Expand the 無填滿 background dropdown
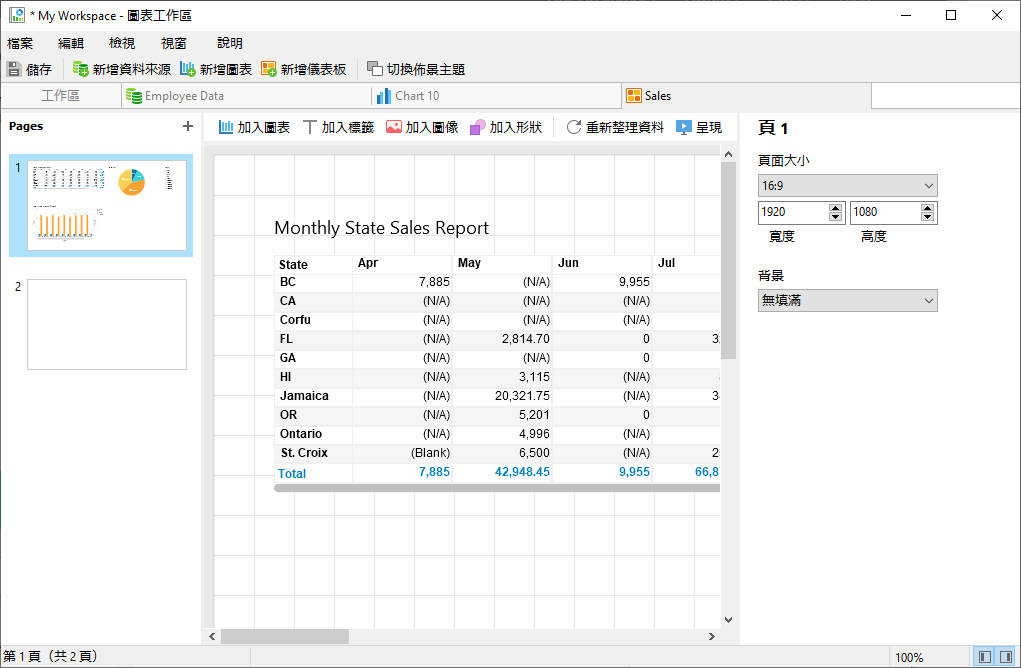Image resolution: width=1021 pixels, height=668 pixels. click(847, 300)
